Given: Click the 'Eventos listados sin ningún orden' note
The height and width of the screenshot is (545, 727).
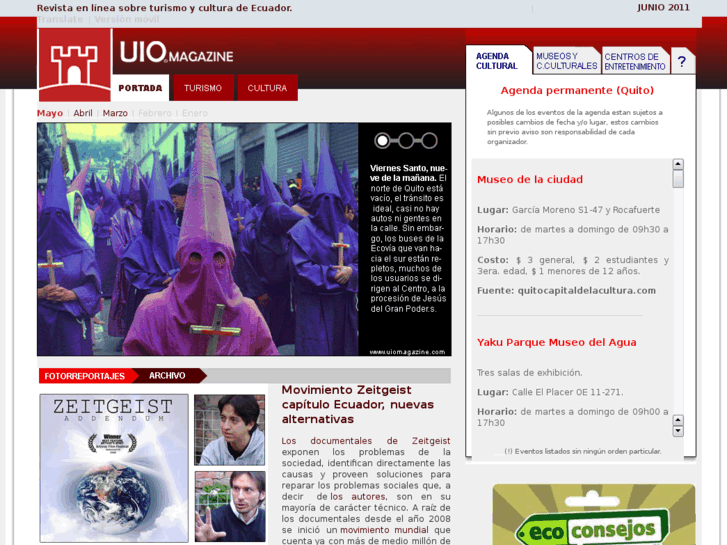Looking at the screenshot, I should [x=583, y=451].
